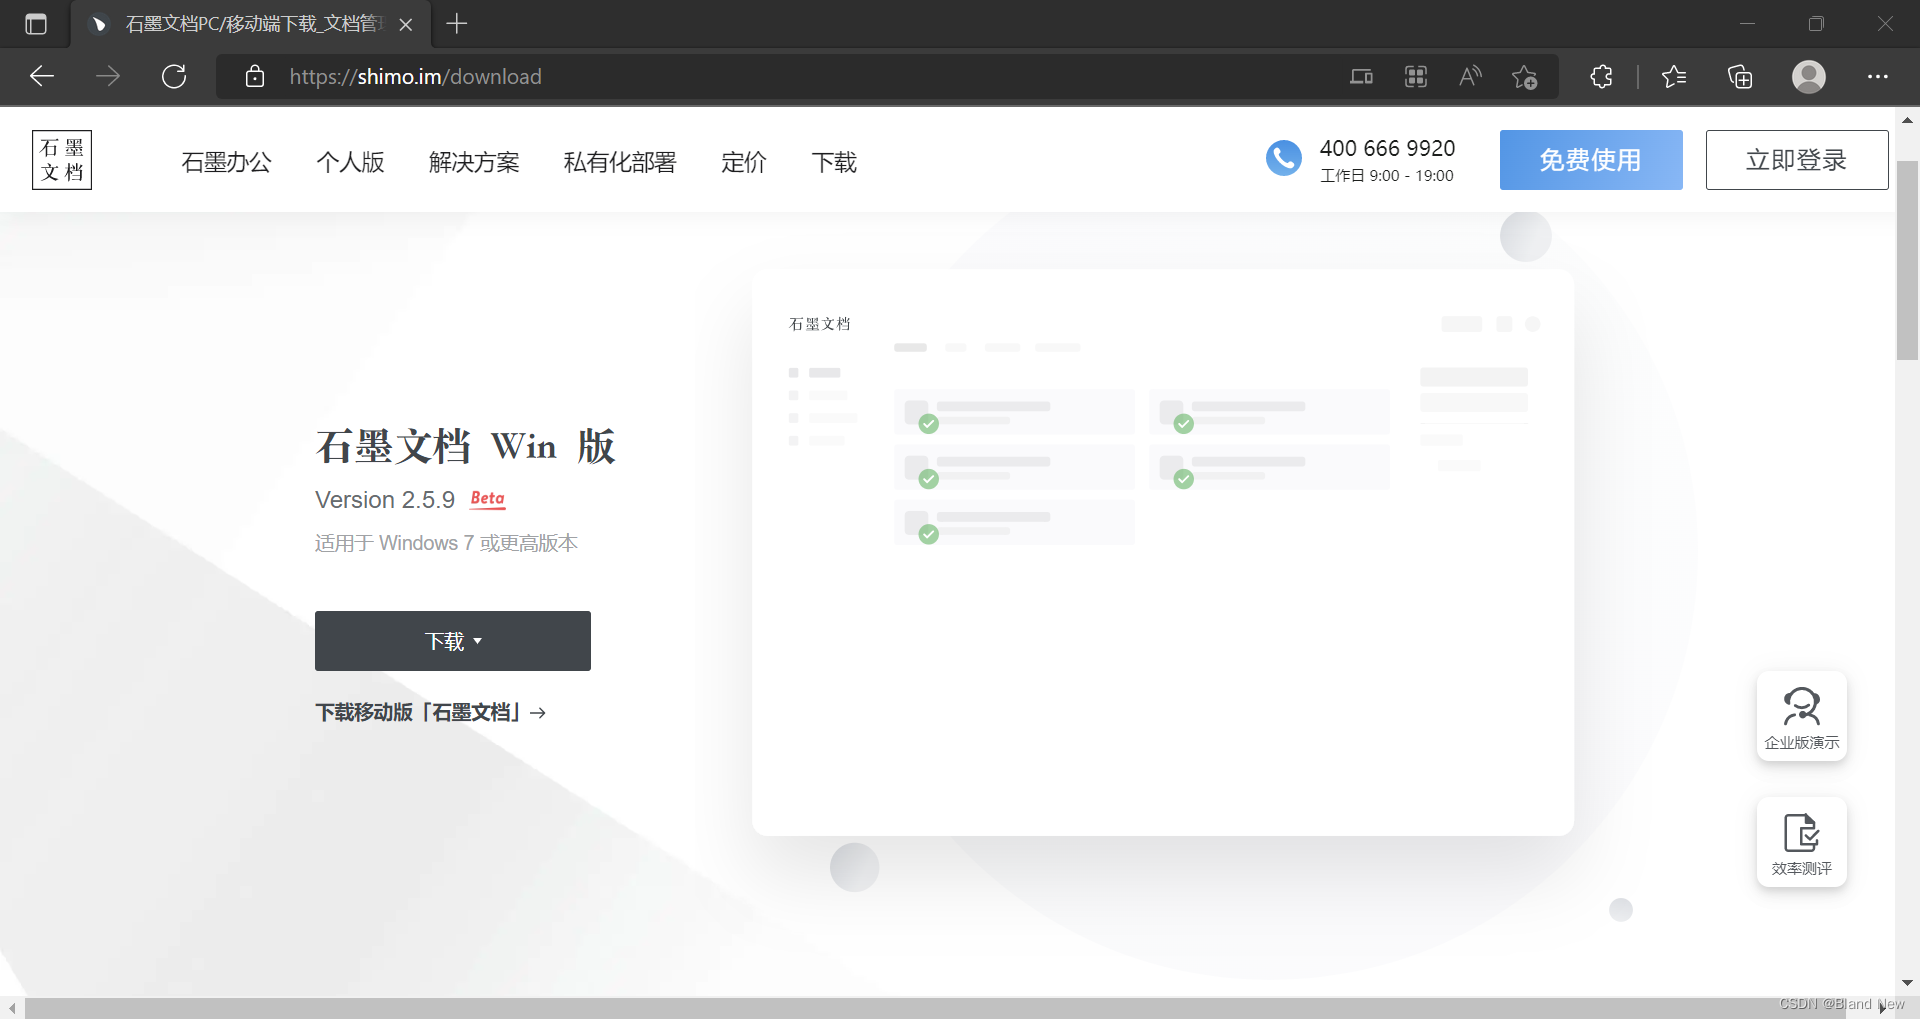Open browser Extensions puzzle icon

point(1601,77)
